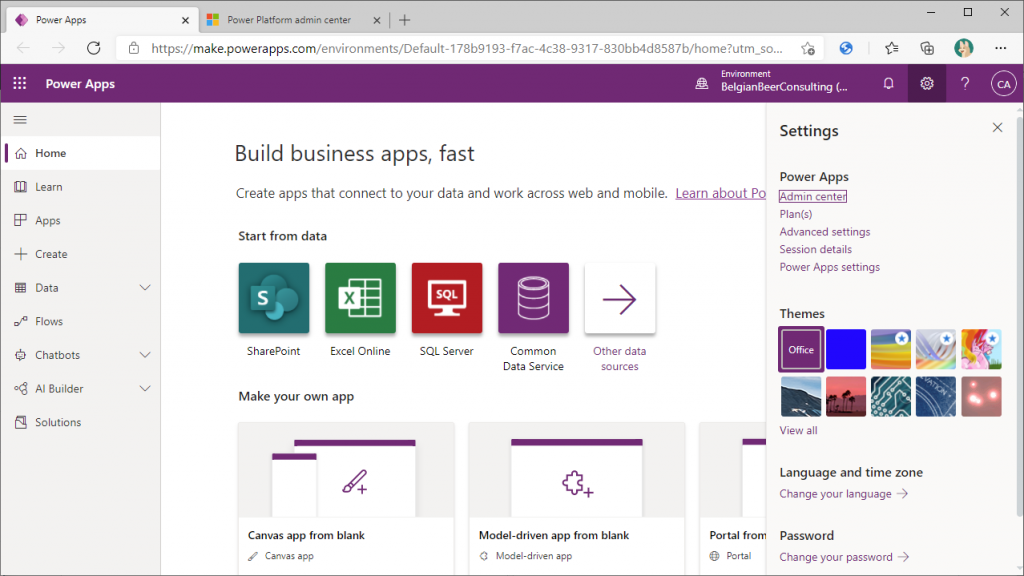Select the pink bokeh lights theme

point(981,396)
